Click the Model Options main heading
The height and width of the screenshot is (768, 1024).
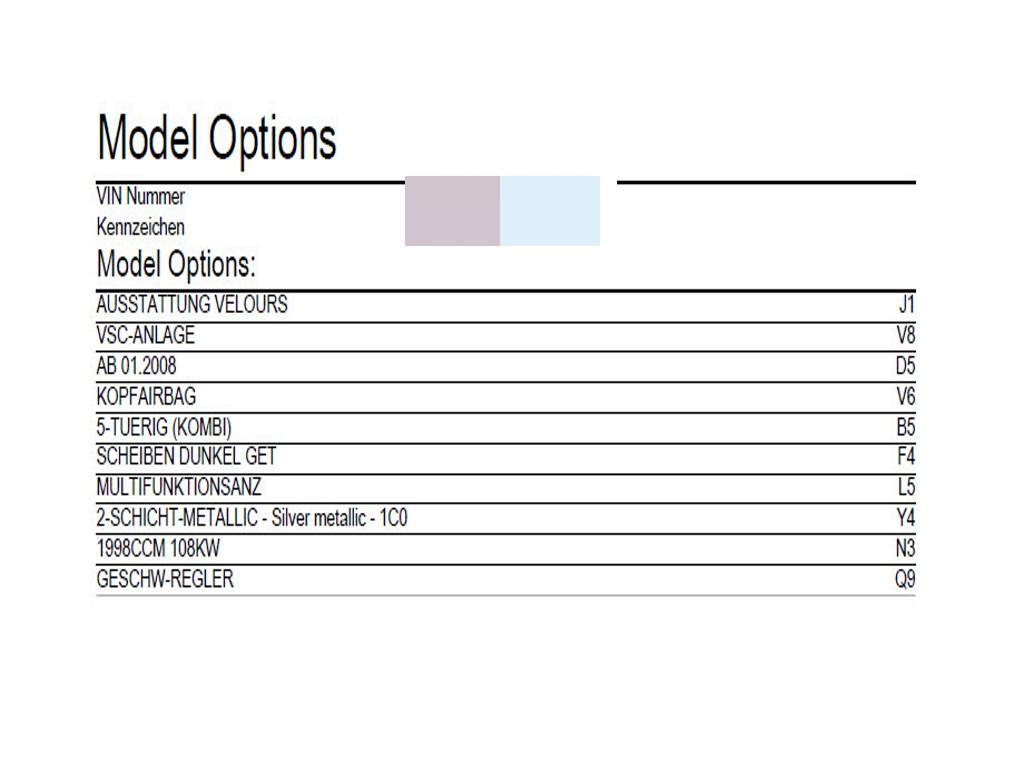click(x=216, y=139)
